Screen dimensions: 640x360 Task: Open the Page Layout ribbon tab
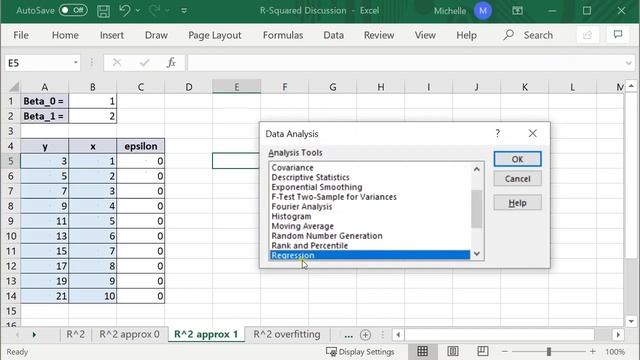215,35
